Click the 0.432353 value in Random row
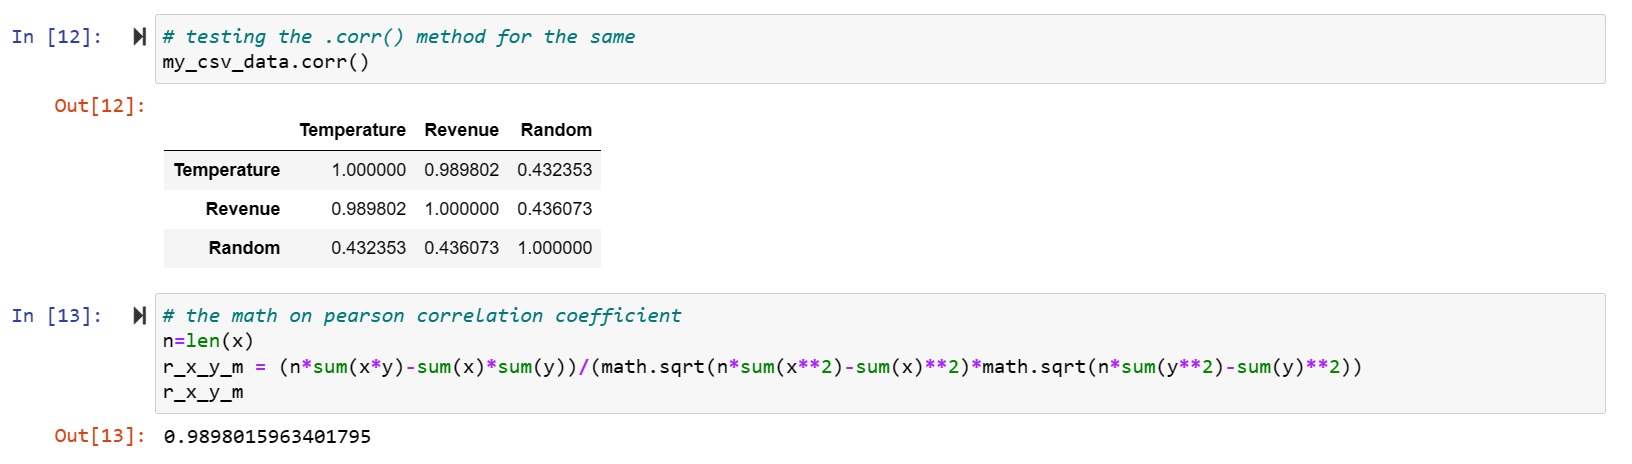 click(368, 248)
